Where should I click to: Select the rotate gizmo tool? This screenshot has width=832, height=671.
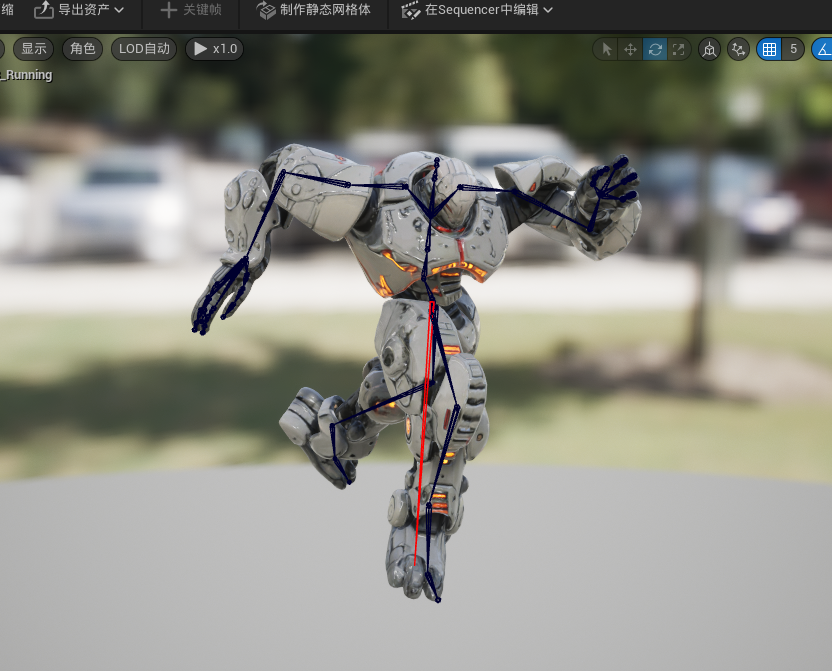click(x=655, y=49)
